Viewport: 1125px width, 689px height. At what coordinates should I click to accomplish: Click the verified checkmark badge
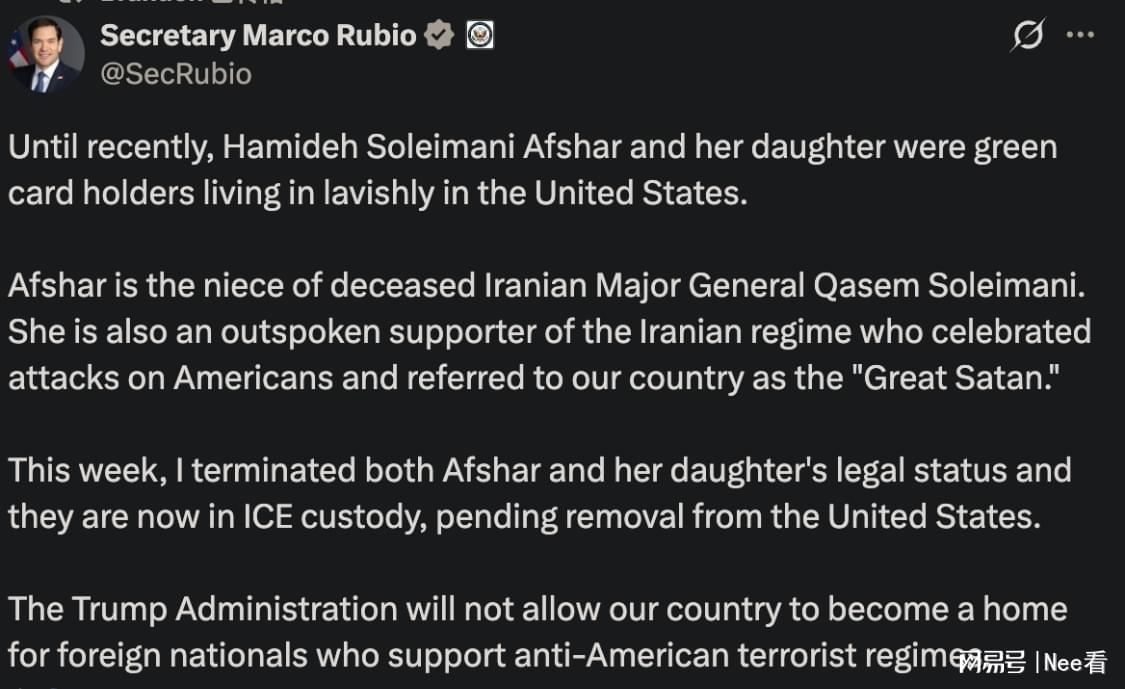(x=440, y=36)
